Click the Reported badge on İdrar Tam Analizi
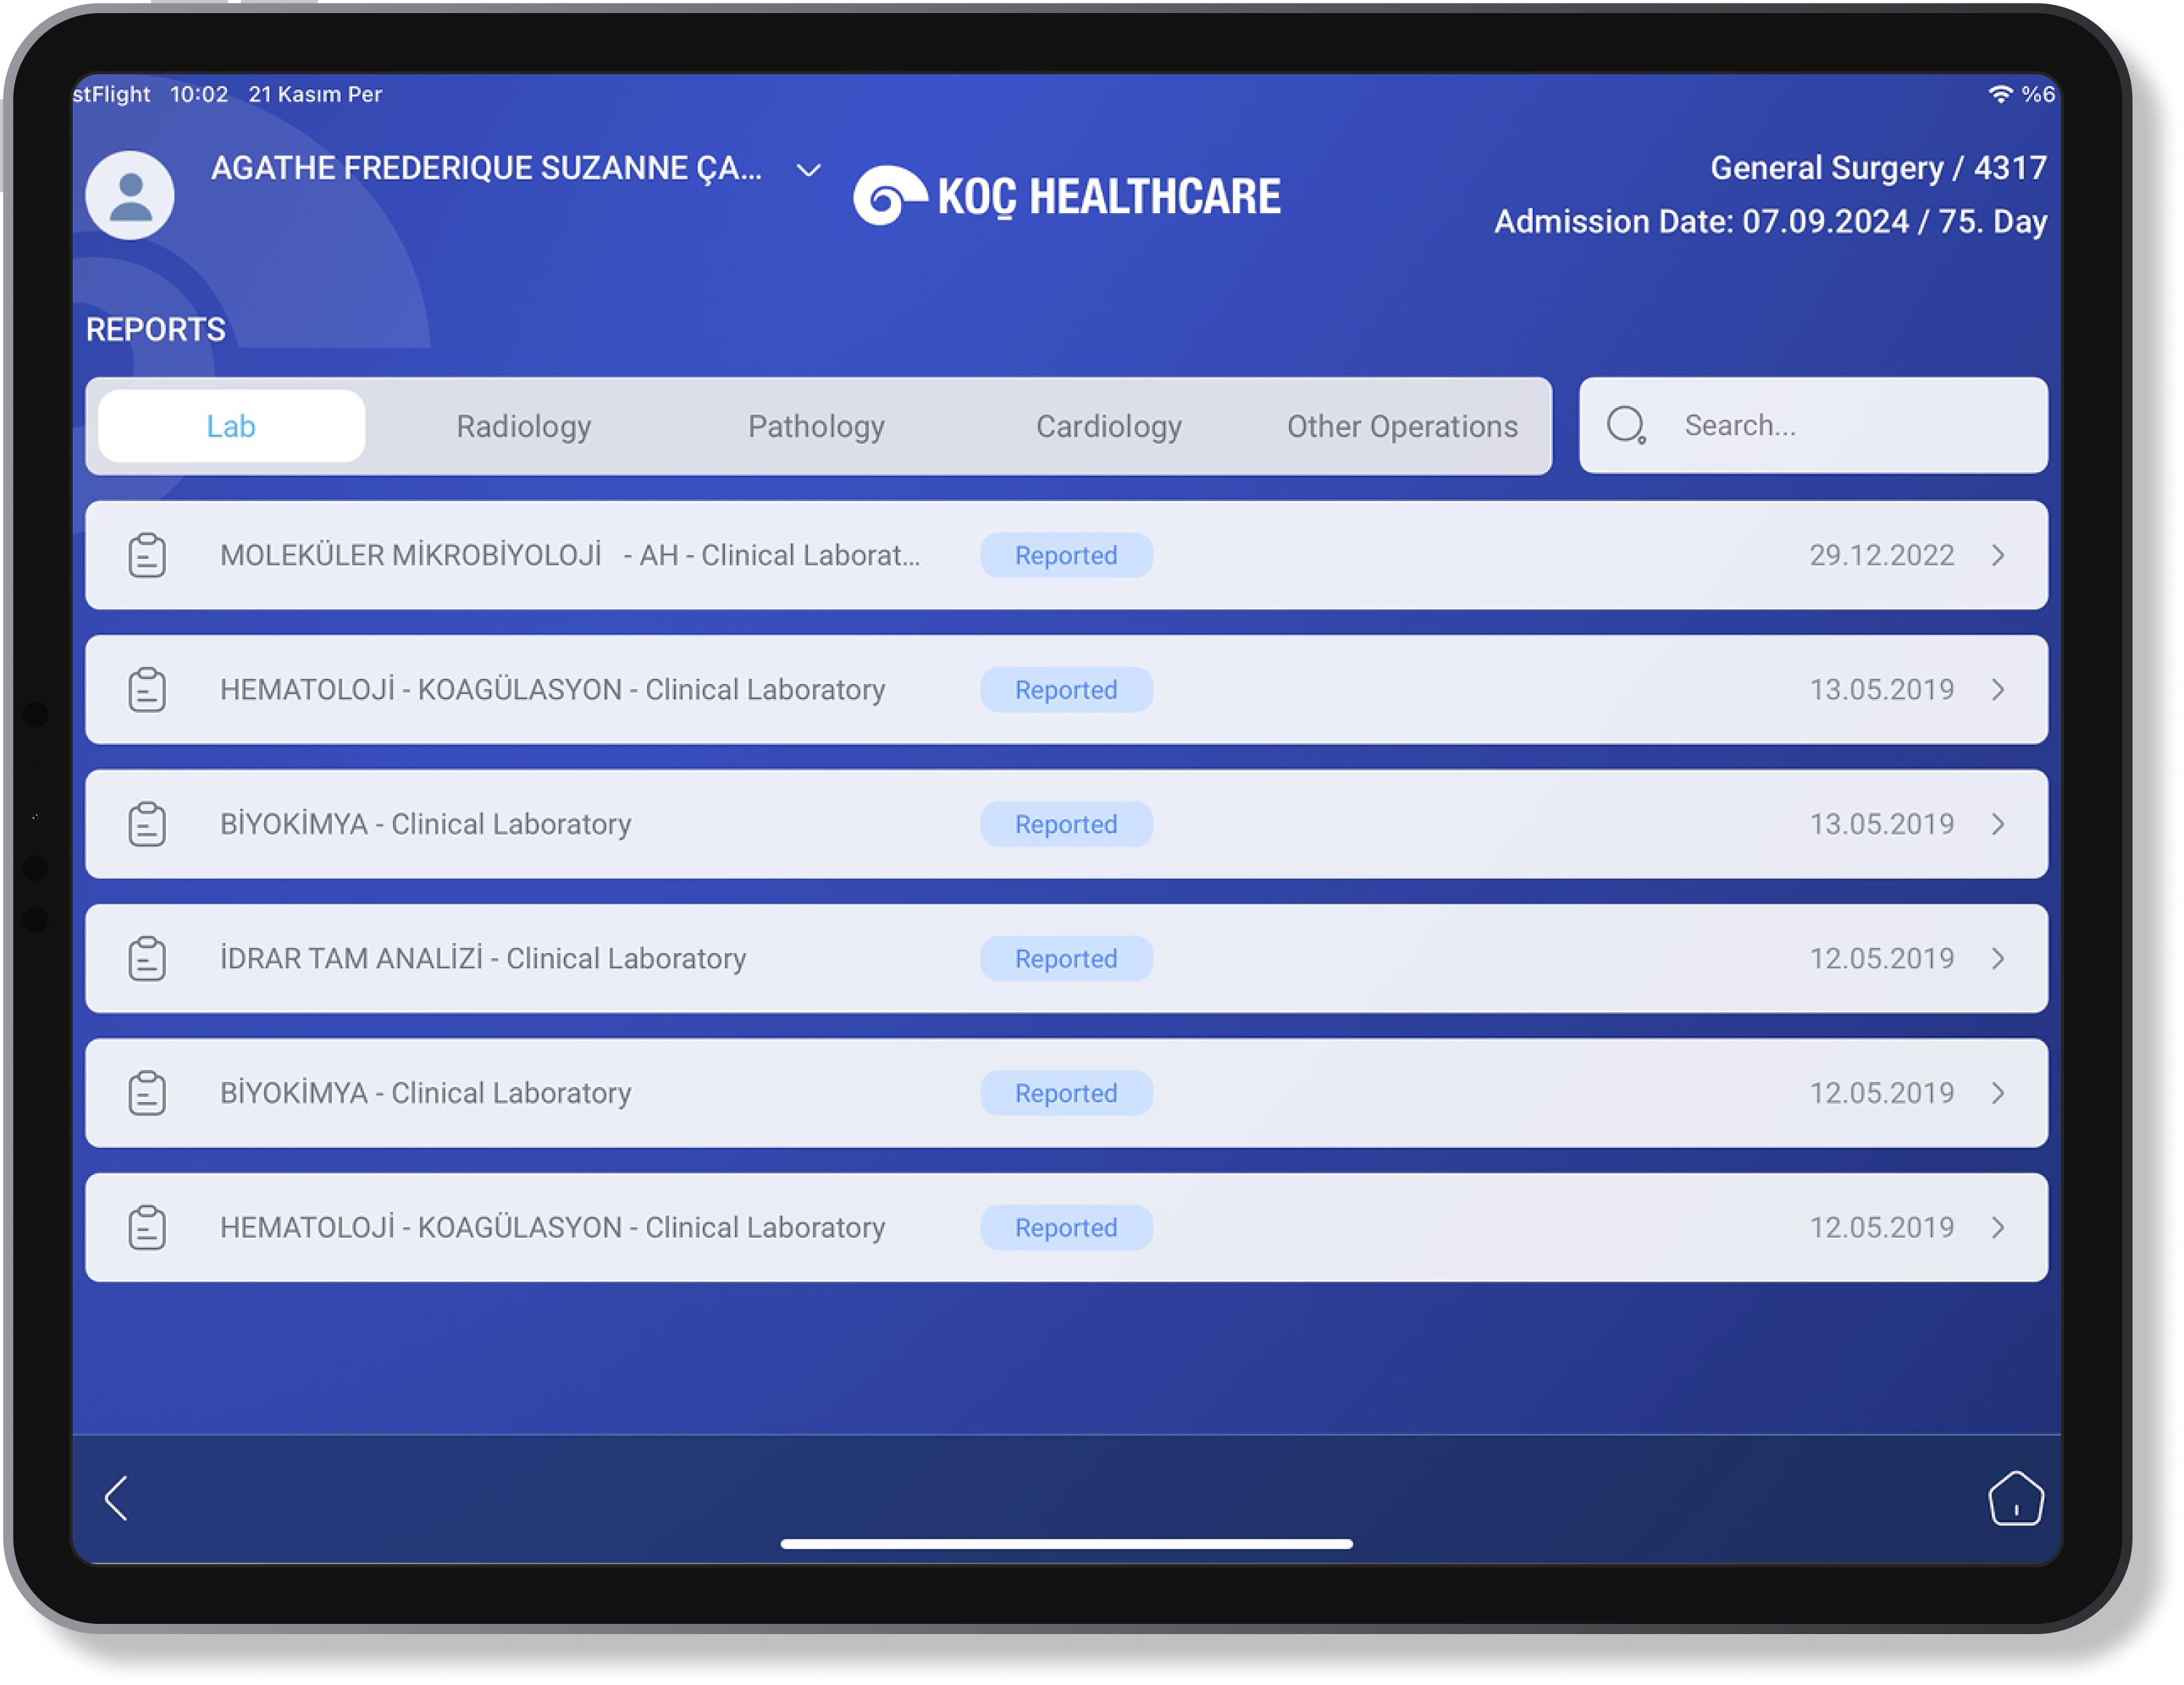 point(1065,958)
